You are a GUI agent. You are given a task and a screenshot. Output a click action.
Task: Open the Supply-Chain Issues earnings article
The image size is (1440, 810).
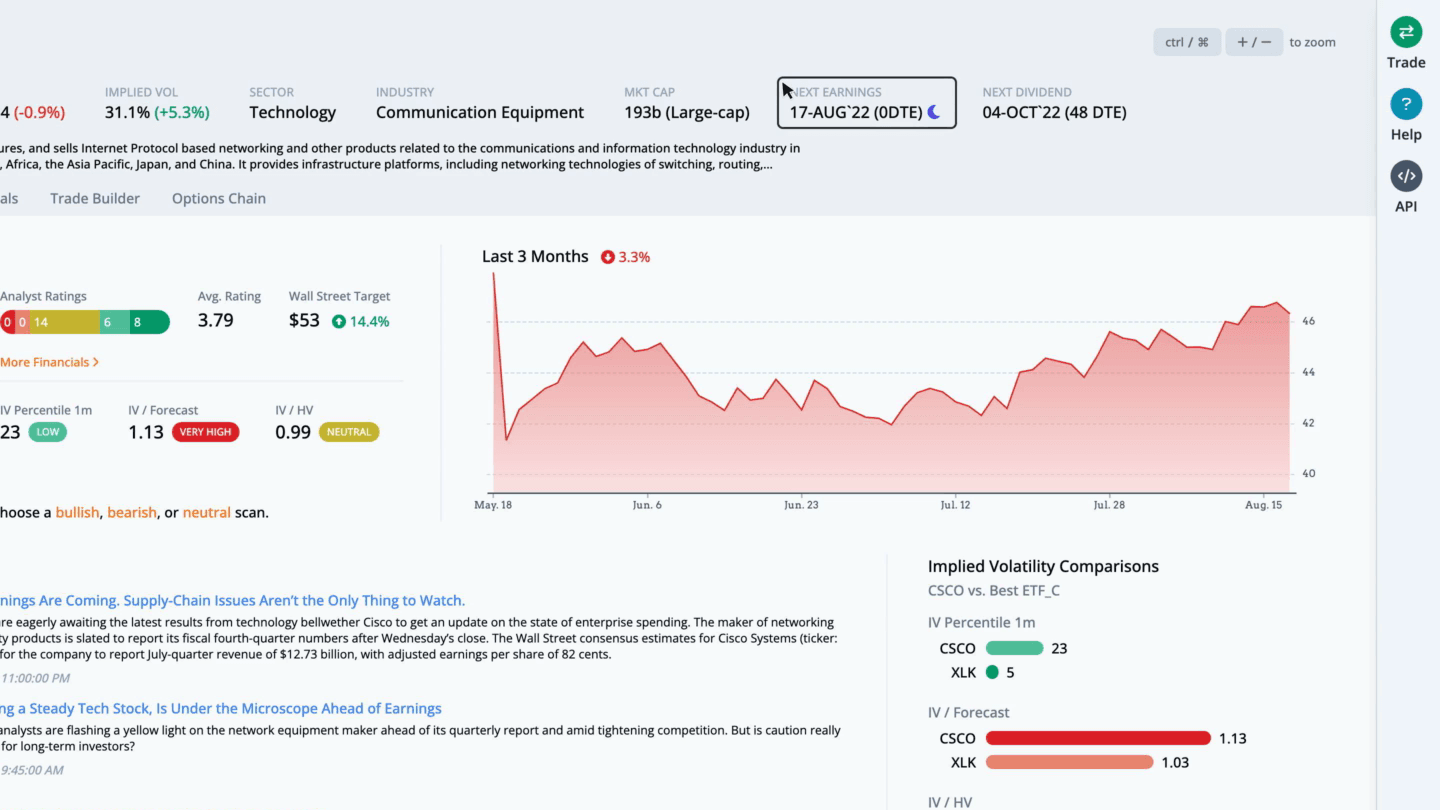tap(232, 600)
